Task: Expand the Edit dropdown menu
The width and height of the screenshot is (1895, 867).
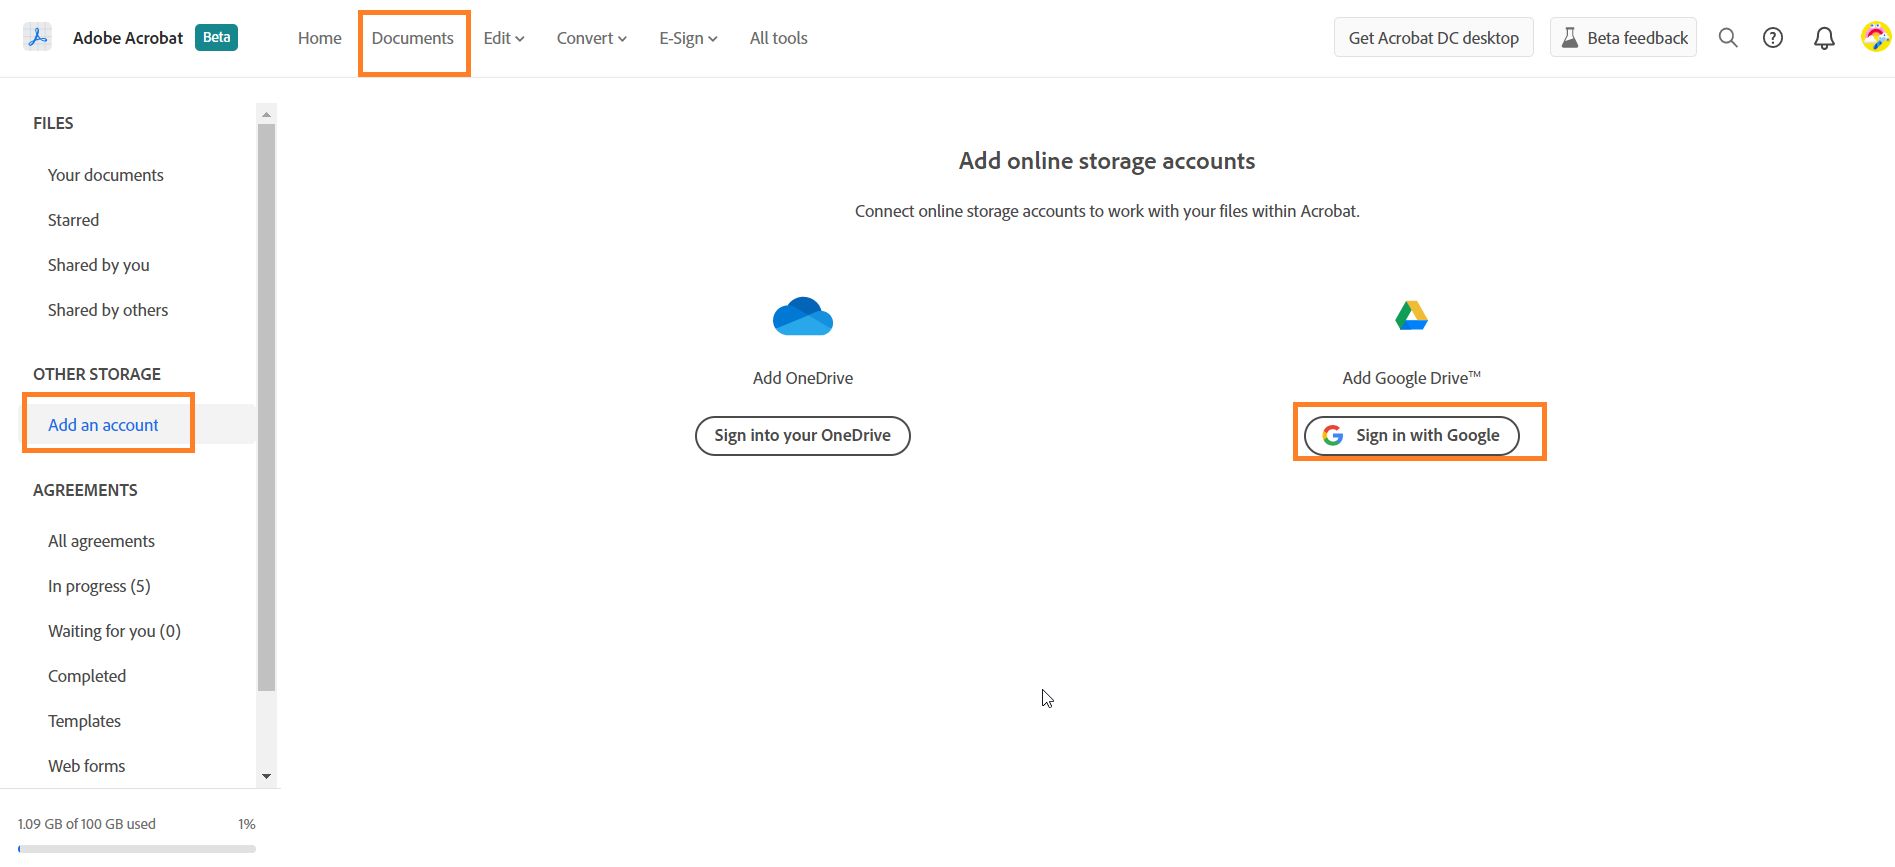Action: click(x=504, y=38)
